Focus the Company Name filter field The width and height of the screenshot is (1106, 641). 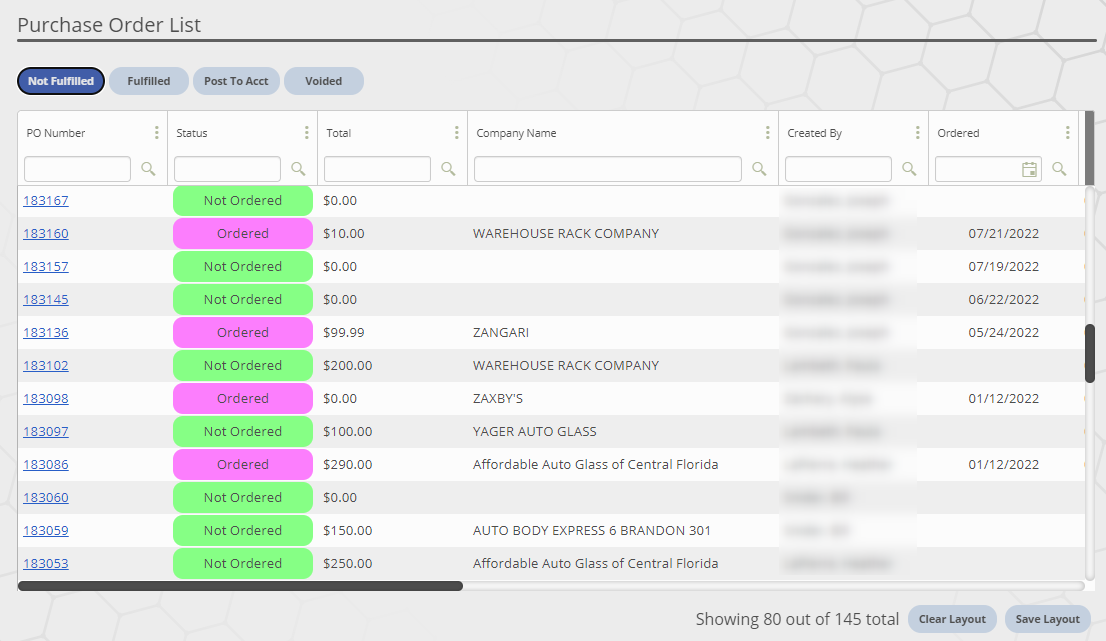click(608, 169)
